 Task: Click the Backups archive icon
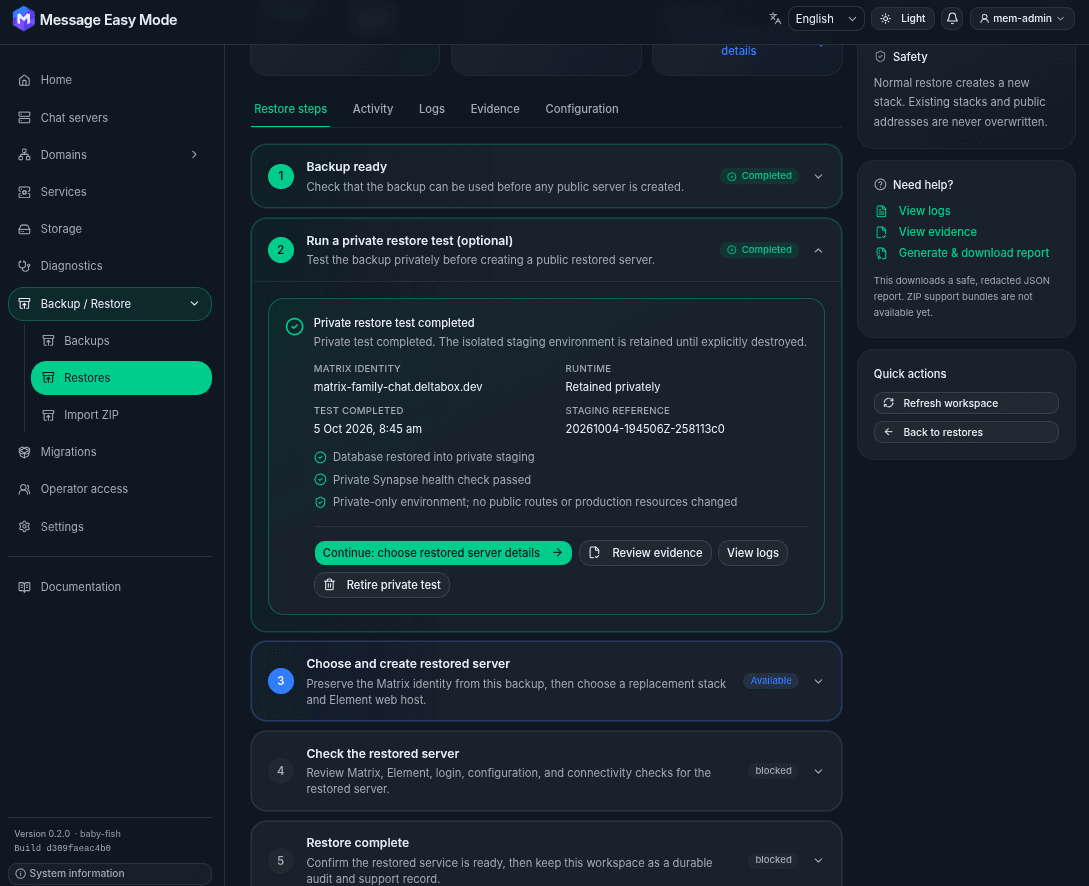coord(48,341)
